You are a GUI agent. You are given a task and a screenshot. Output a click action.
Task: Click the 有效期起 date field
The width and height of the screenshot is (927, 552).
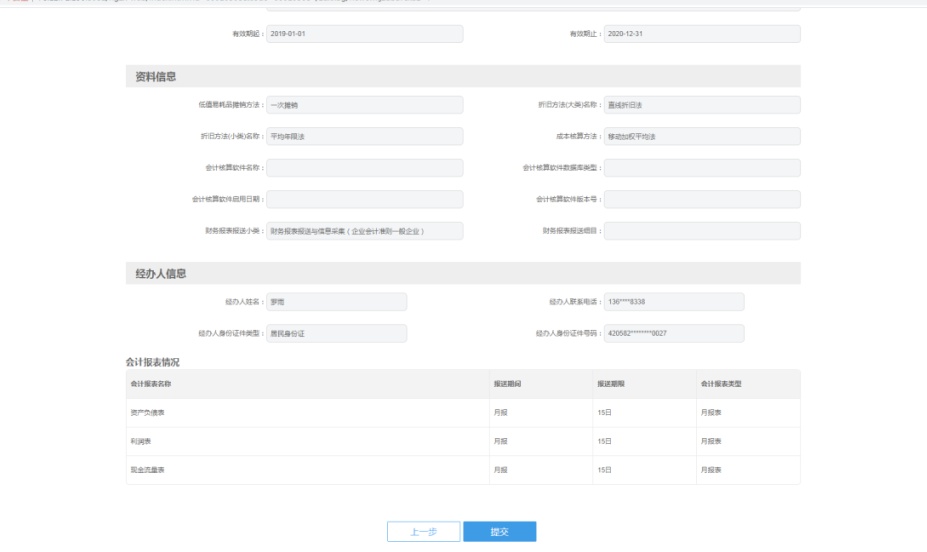pyautogui.click(x=365, y=34)
